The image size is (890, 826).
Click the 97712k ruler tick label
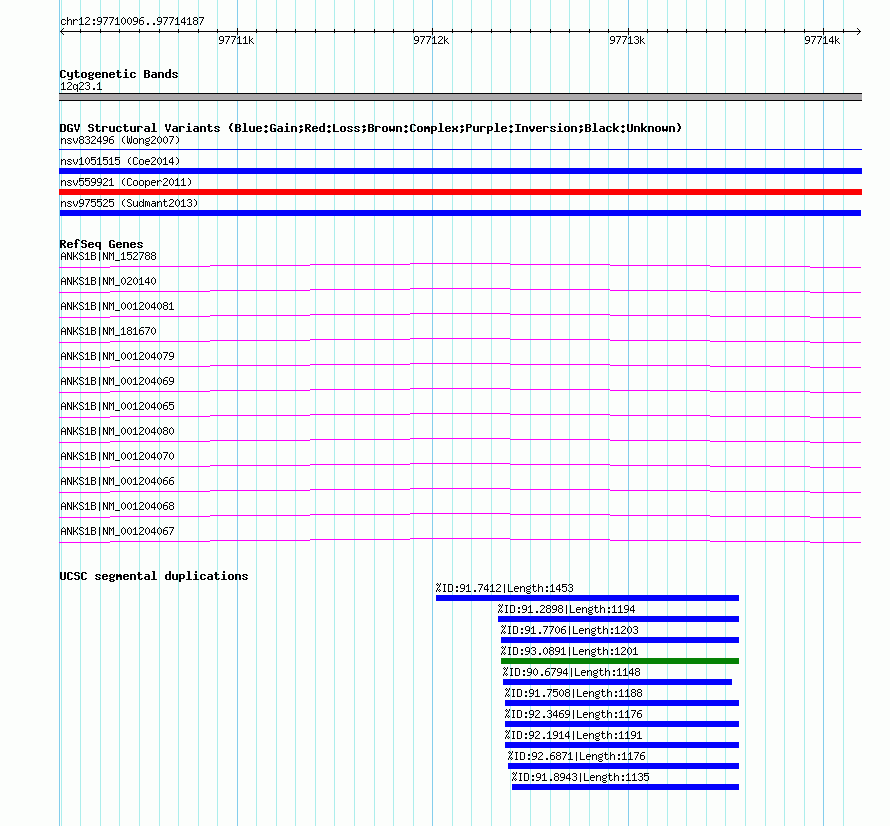(x=431, y=40)
